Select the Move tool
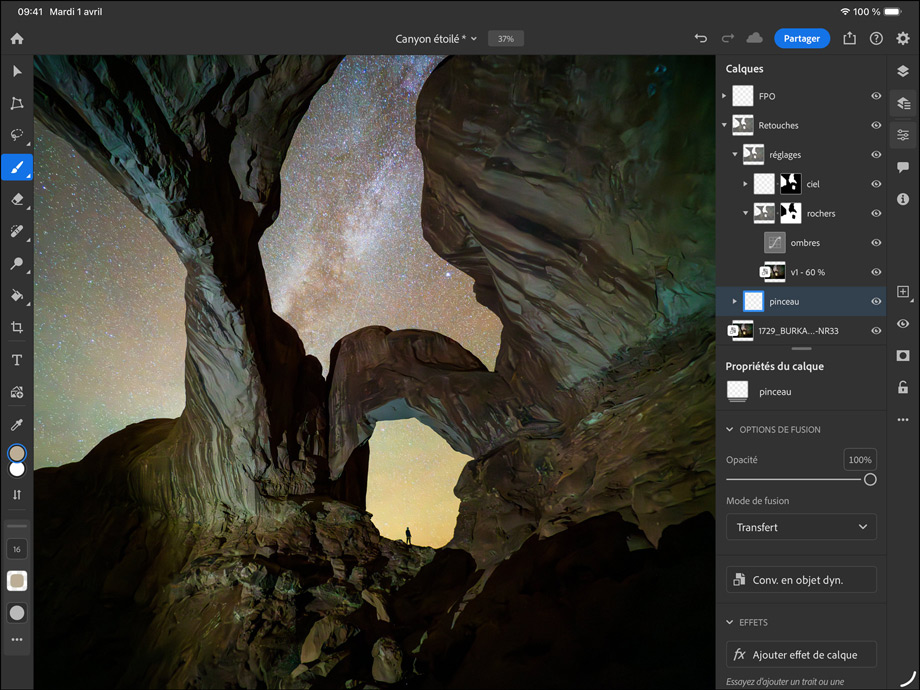The height and width of the screenshot is (690, 920). [x=16, y=71]
